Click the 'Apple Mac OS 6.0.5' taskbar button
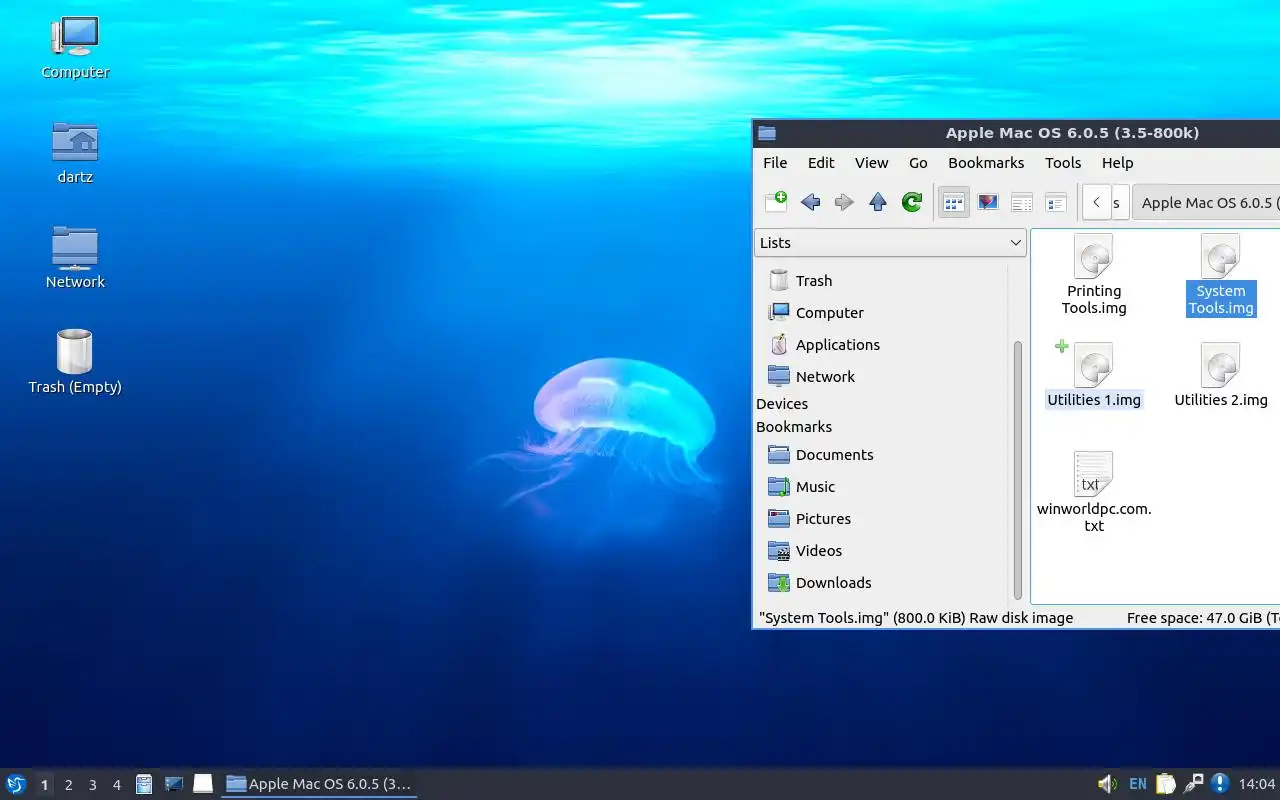Viewport: 1280px width, 800px height. point(319,784)
